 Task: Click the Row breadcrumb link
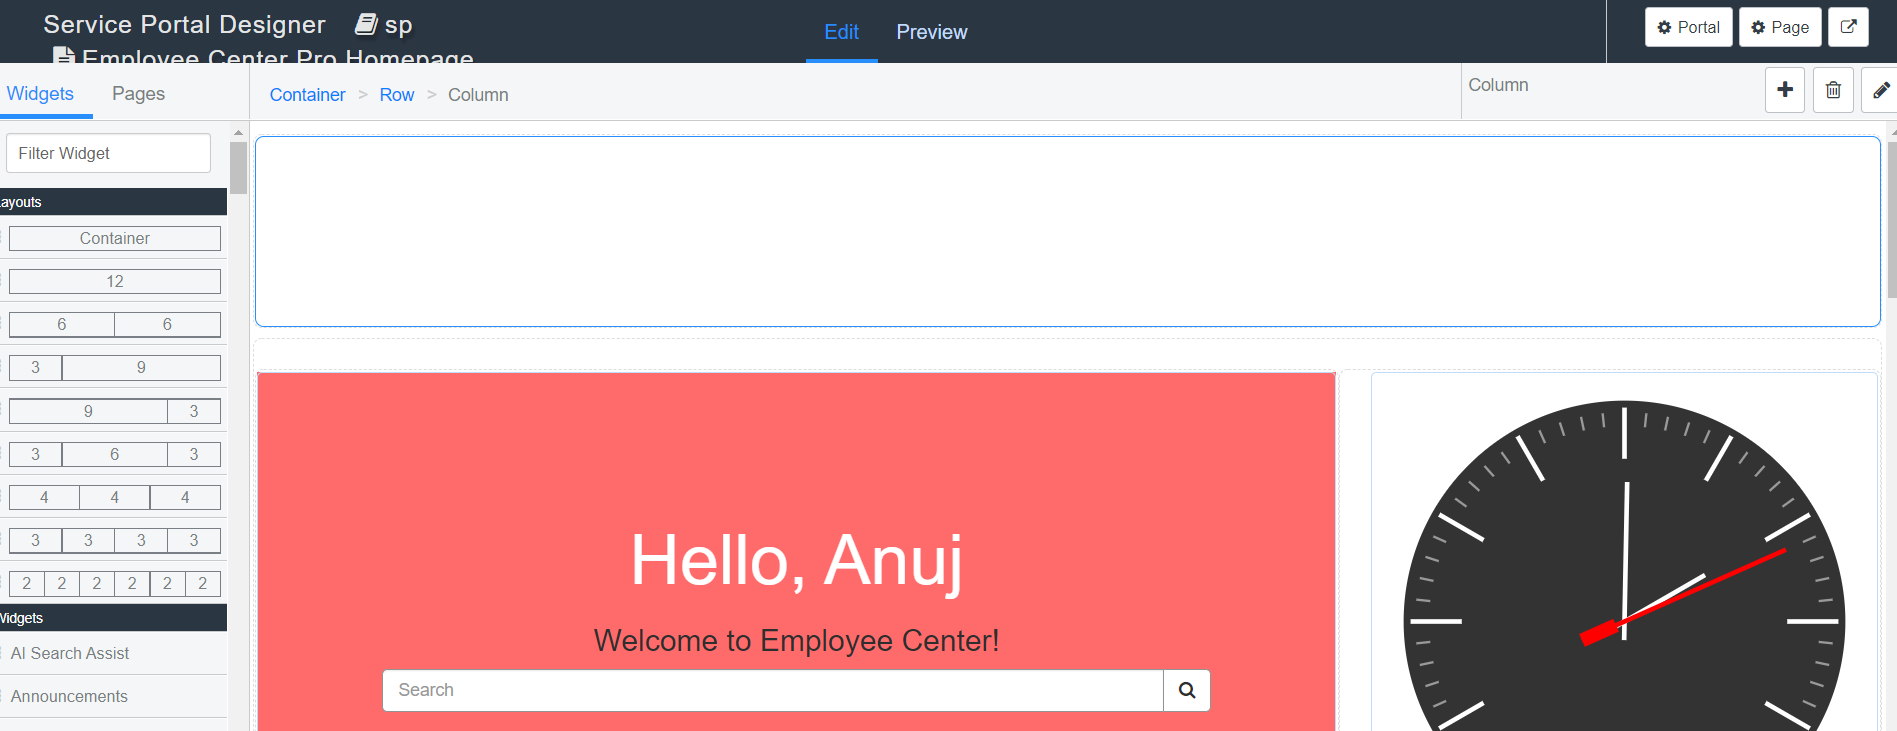tap(396, 95)
